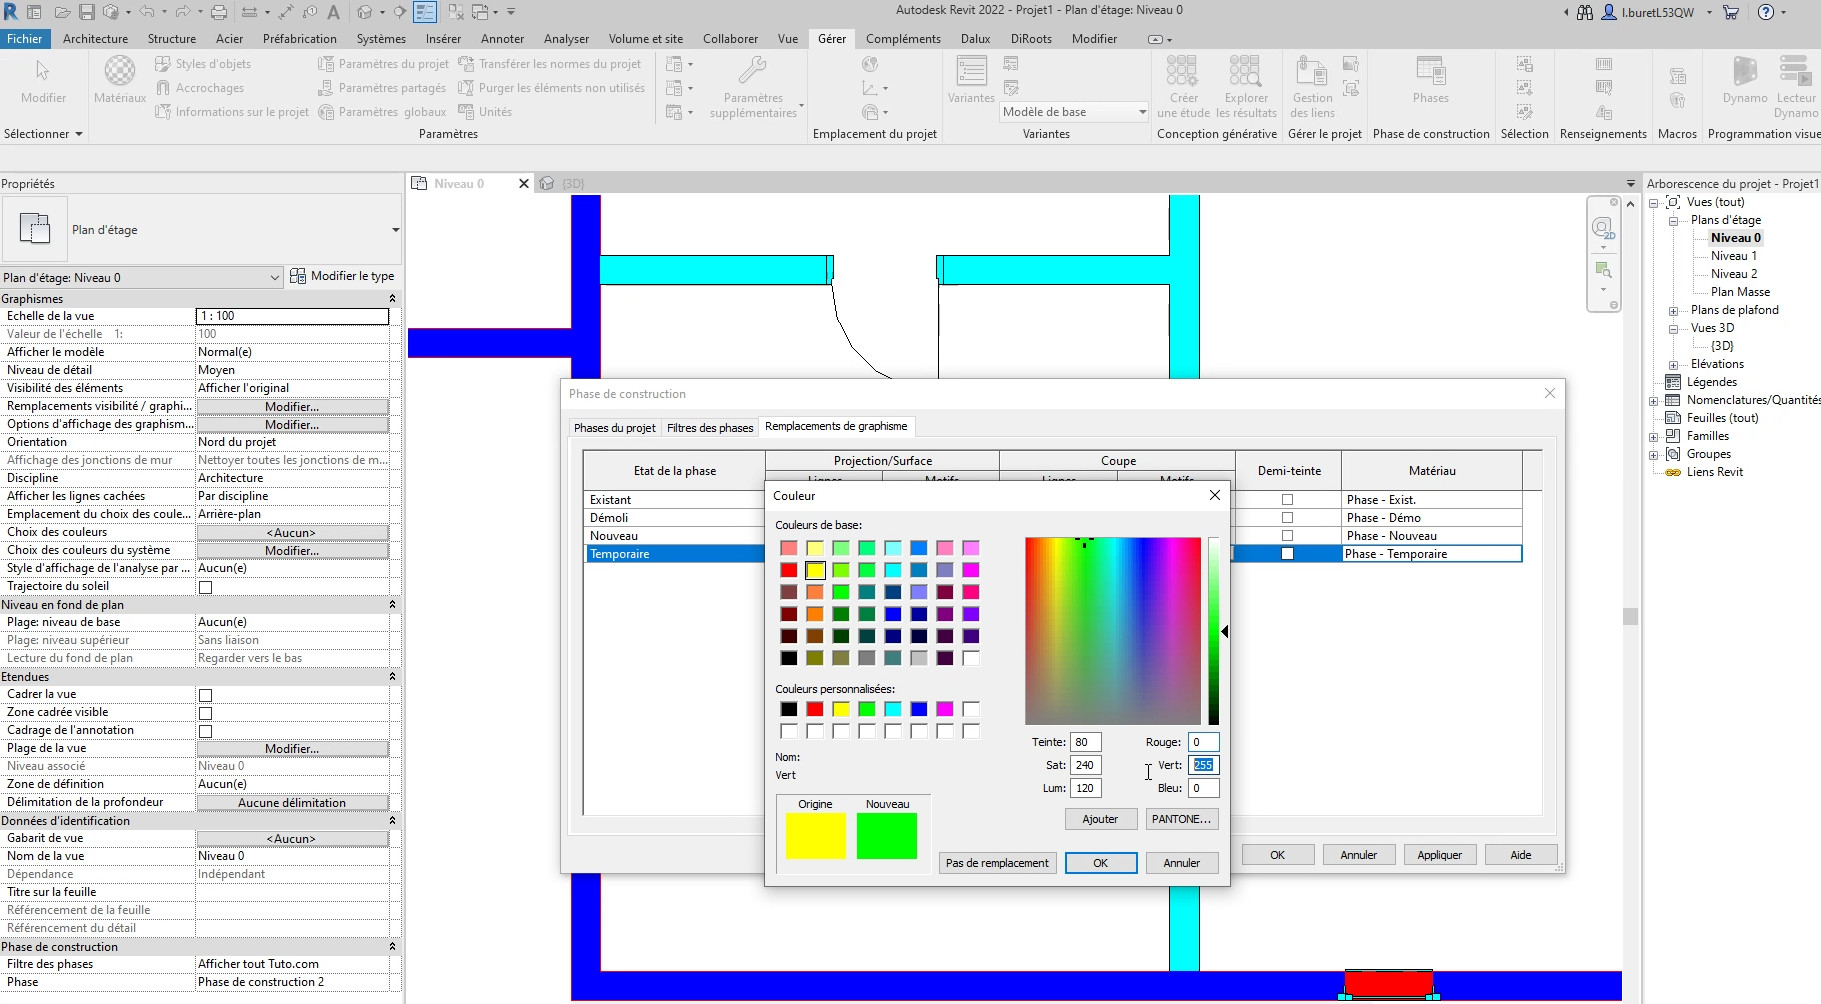Click the Styles d'objets icon

[164, 64]
